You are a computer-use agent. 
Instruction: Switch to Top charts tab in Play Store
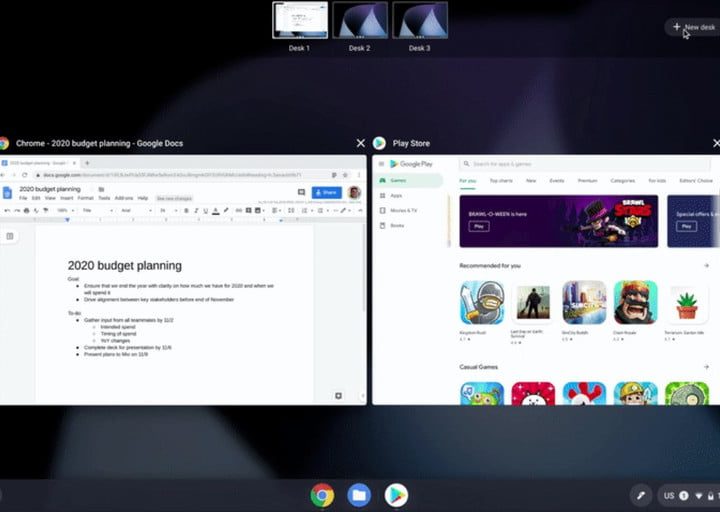[501, 181]
